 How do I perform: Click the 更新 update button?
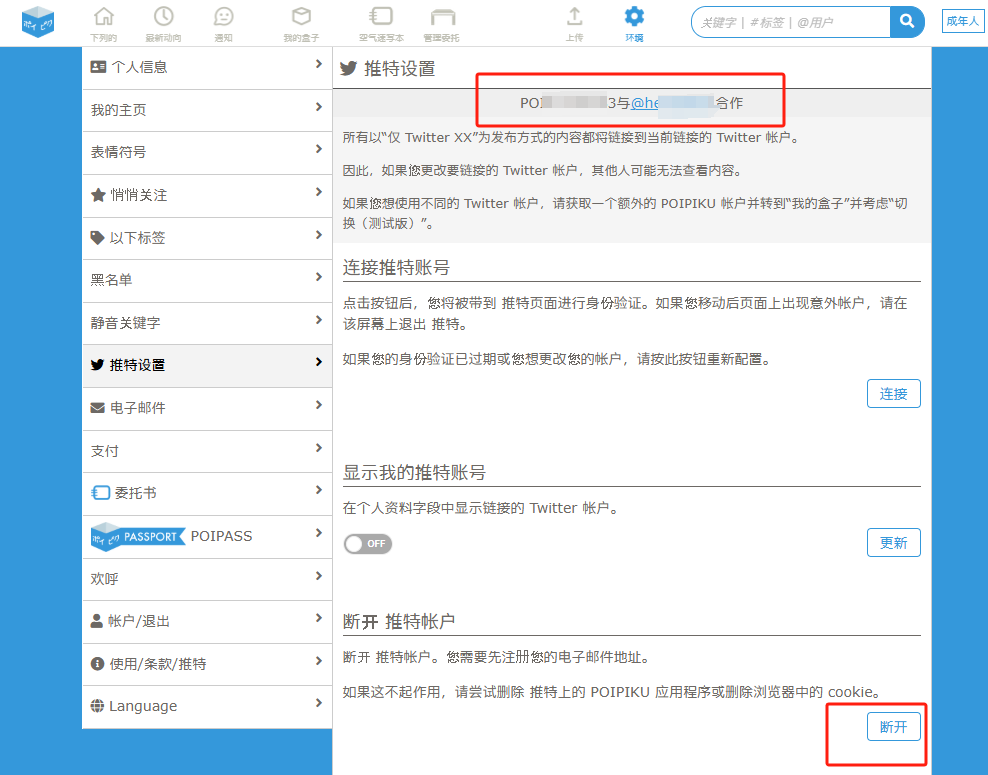893,542
